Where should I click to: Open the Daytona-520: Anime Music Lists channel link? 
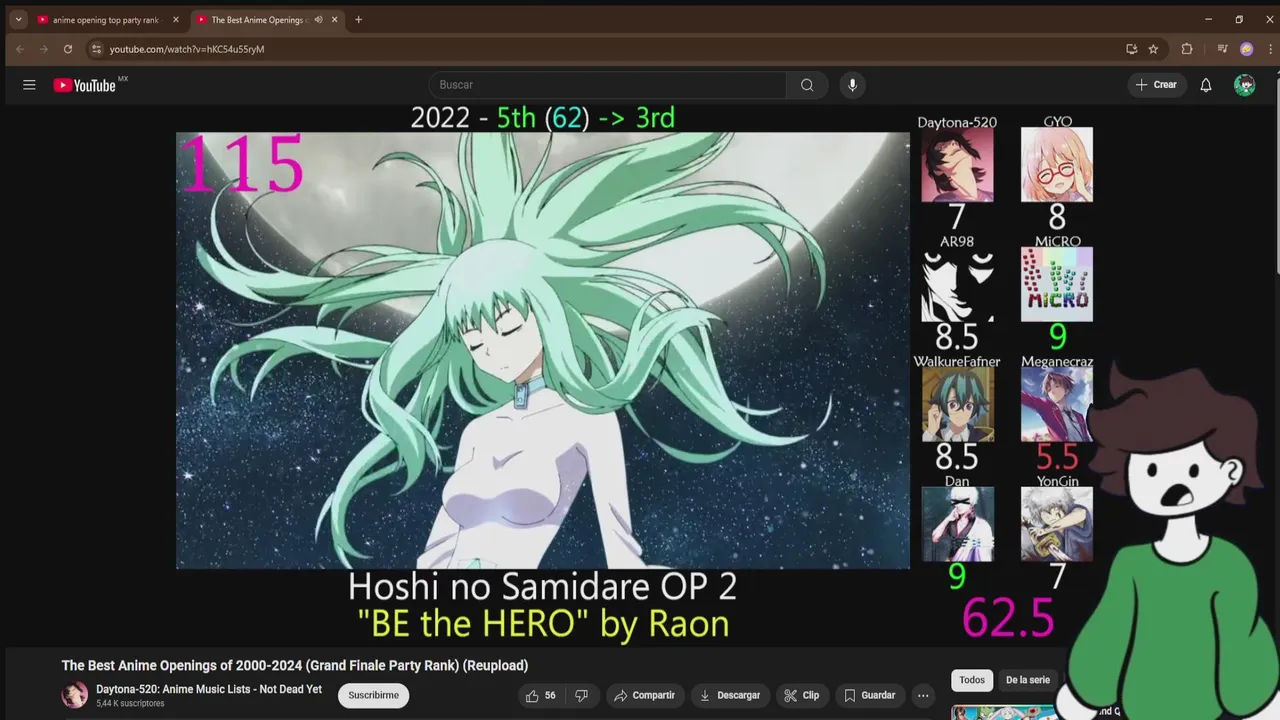pos(209,689)
